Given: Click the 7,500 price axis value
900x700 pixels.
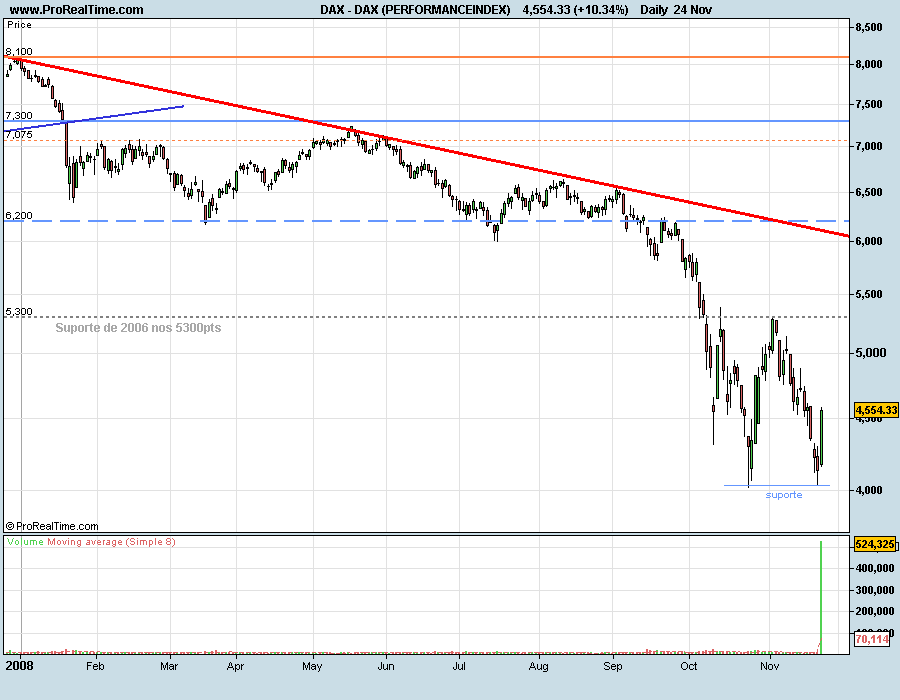Looking at the screenshot, I should coord(869,104).
